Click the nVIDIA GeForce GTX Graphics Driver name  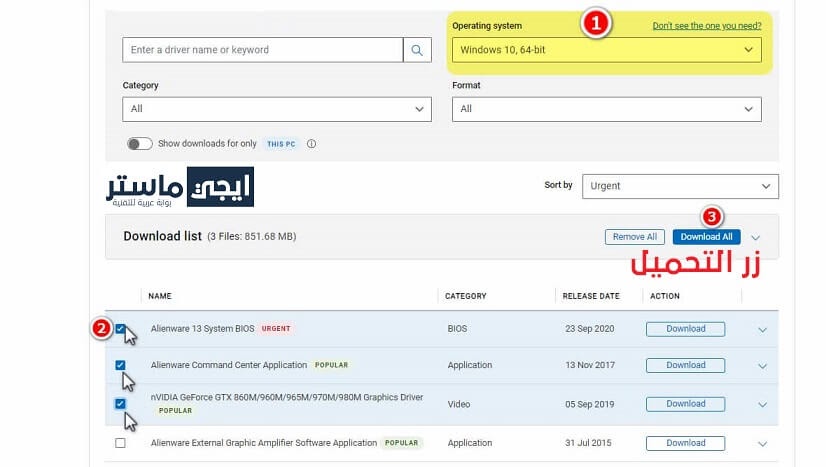pos(287,398)
